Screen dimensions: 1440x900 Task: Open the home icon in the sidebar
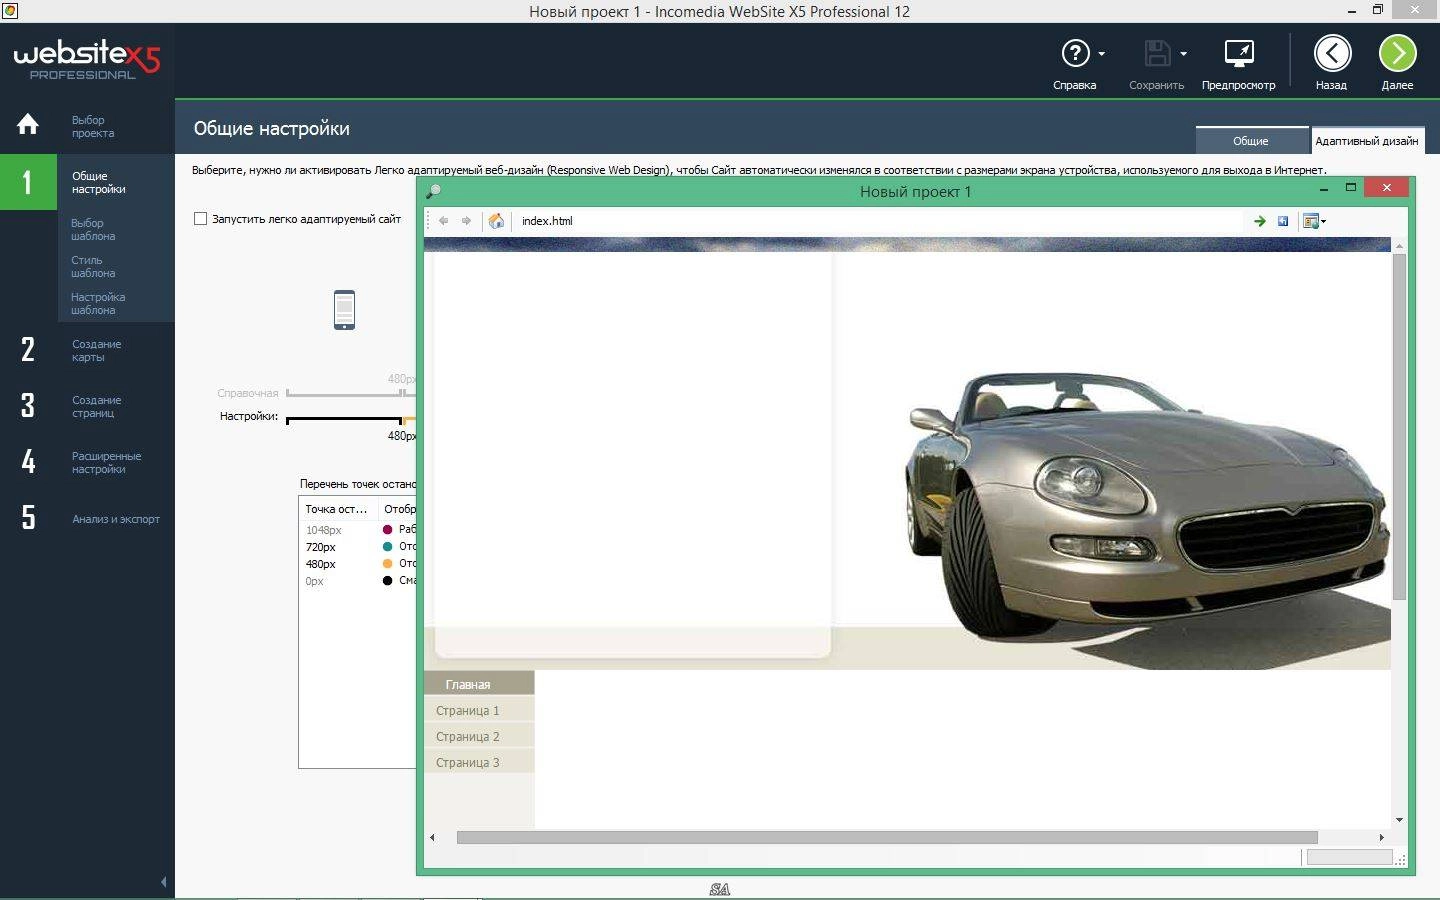tap(28, 124)
